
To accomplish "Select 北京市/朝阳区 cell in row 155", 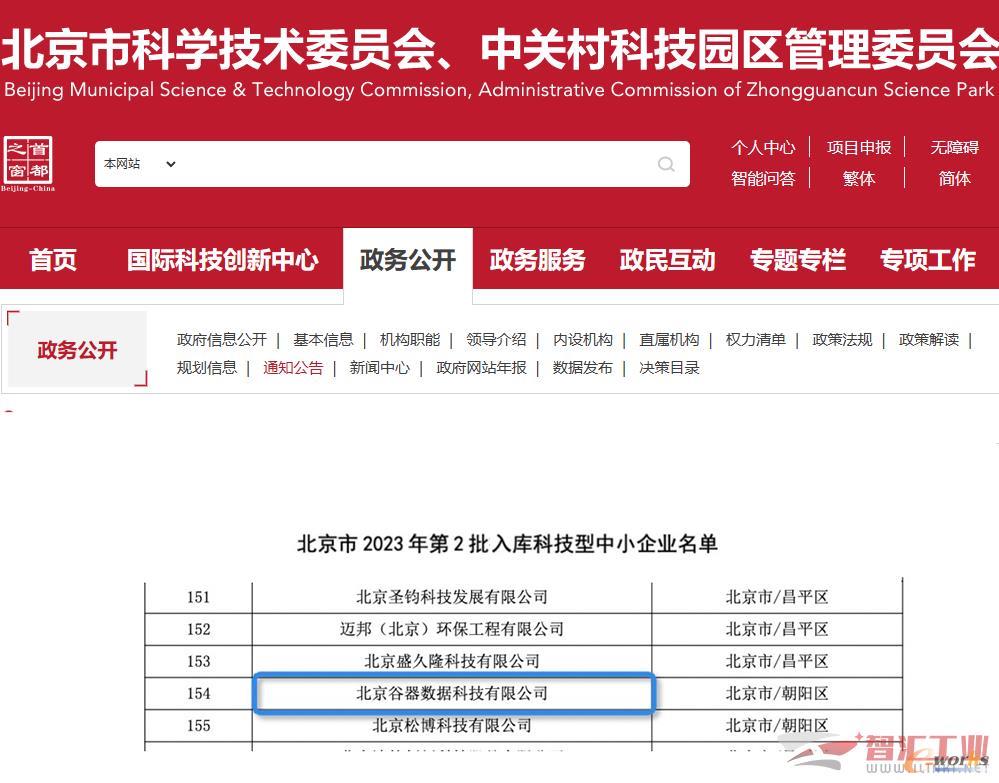I will coord(777,726).
